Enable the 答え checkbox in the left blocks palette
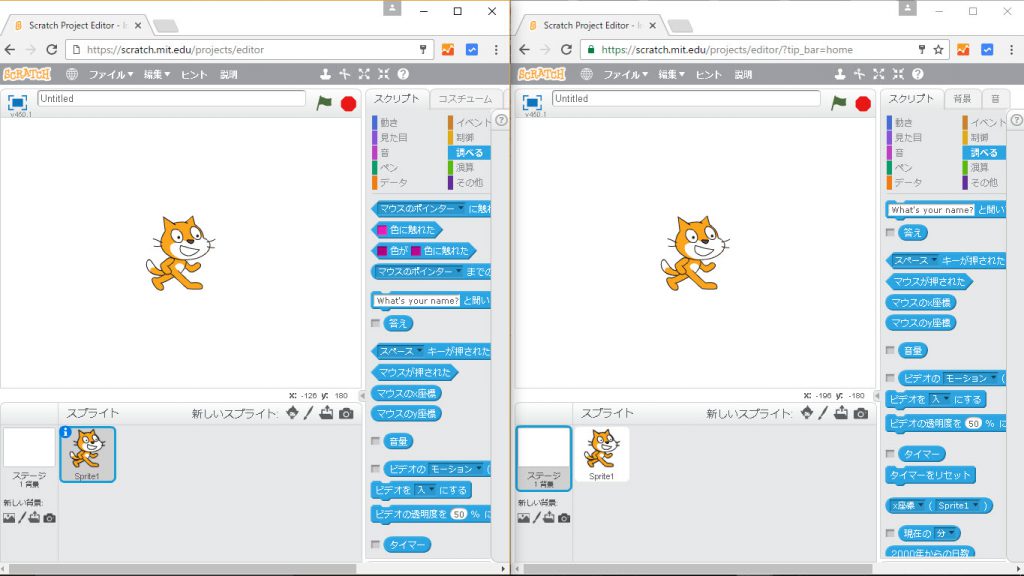1024x576 pixels. [376, 323]
